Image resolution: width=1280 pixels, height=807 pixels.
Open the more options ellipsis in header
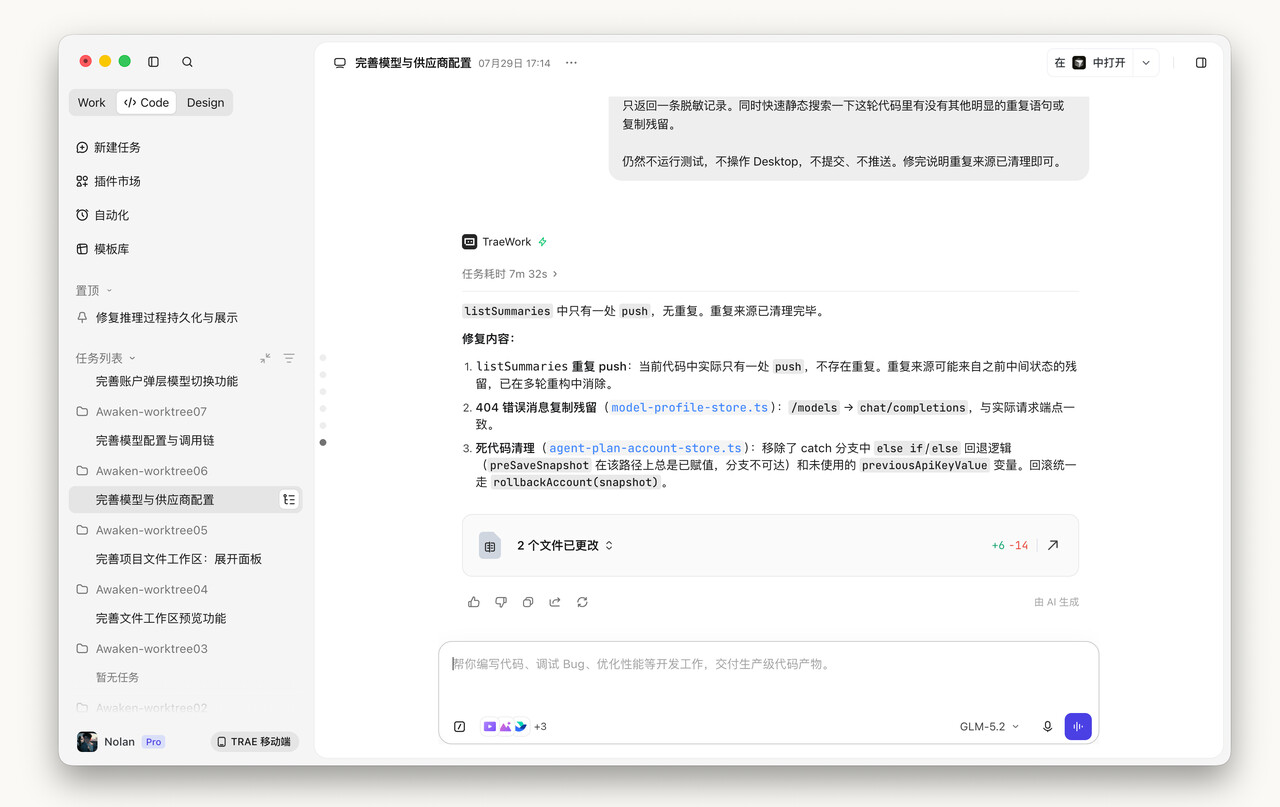point(571,63)
